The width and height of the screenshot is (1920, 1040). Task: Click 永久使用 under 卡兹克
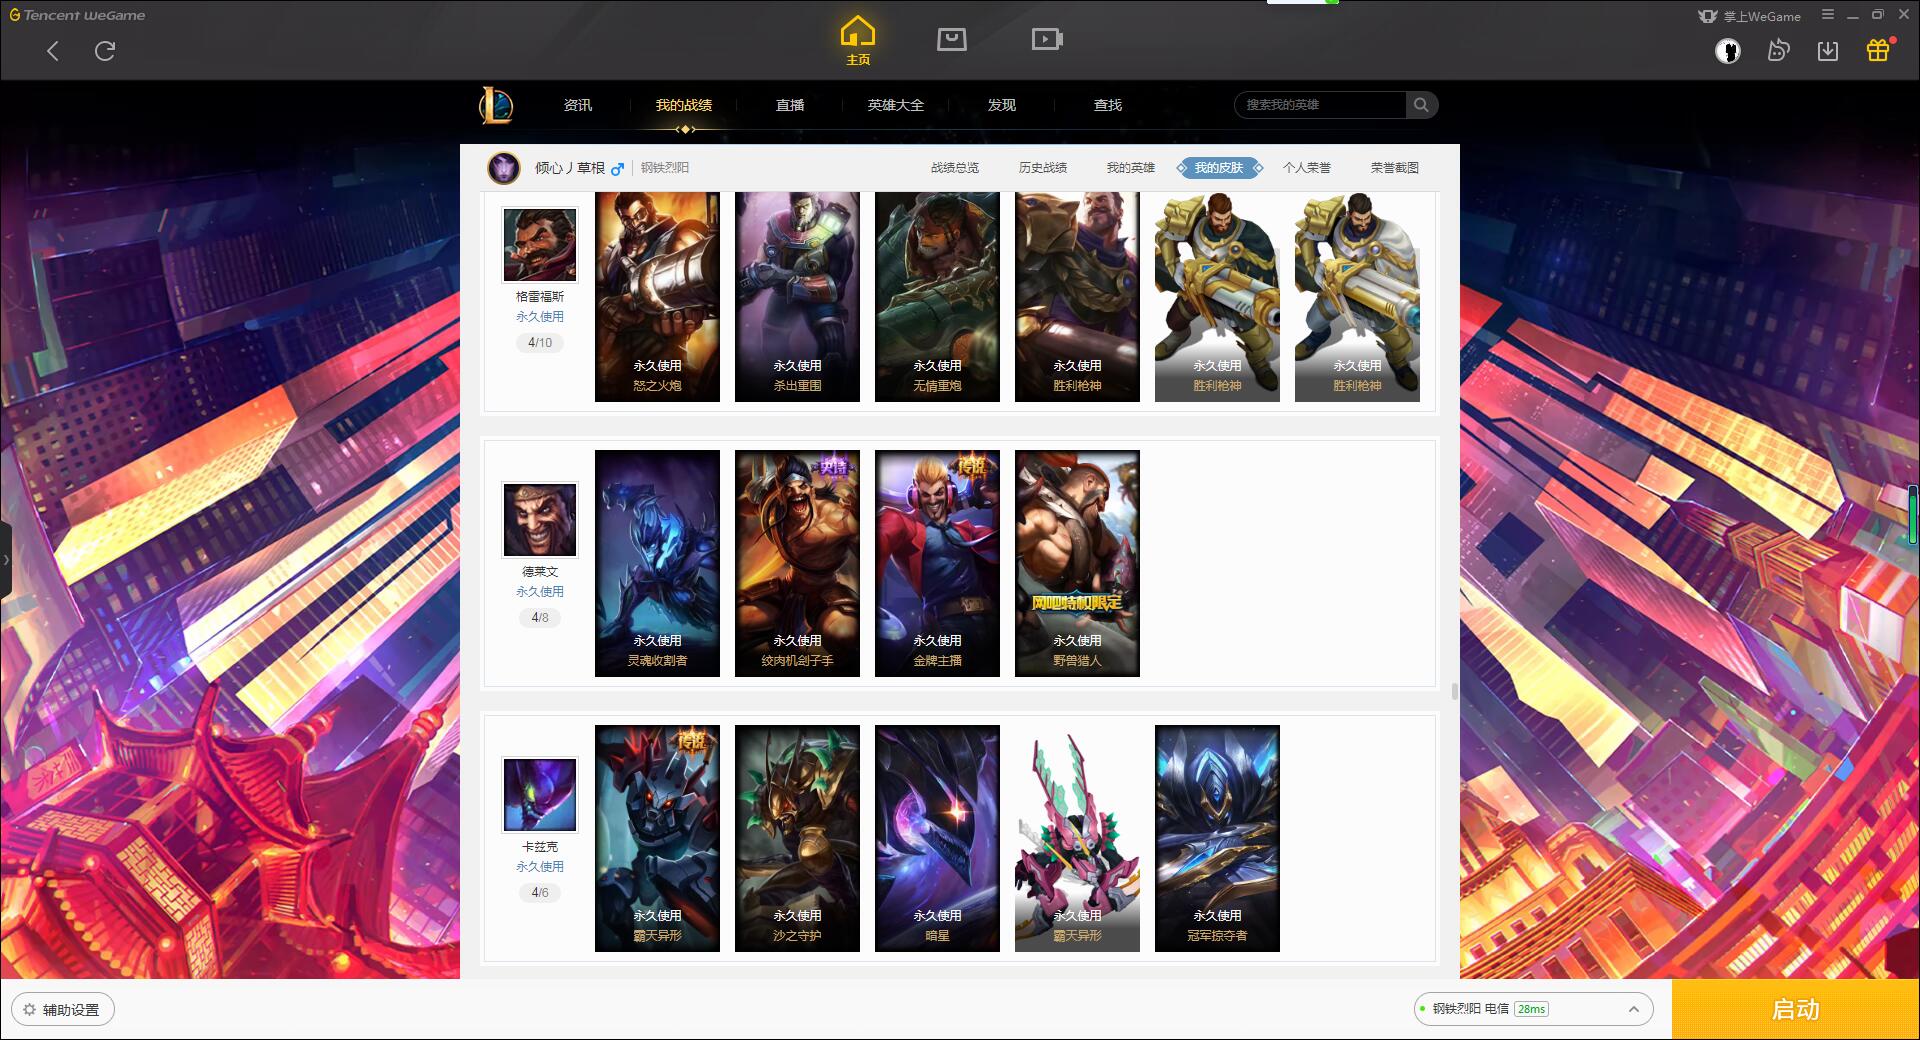click(x=540, y=866)
